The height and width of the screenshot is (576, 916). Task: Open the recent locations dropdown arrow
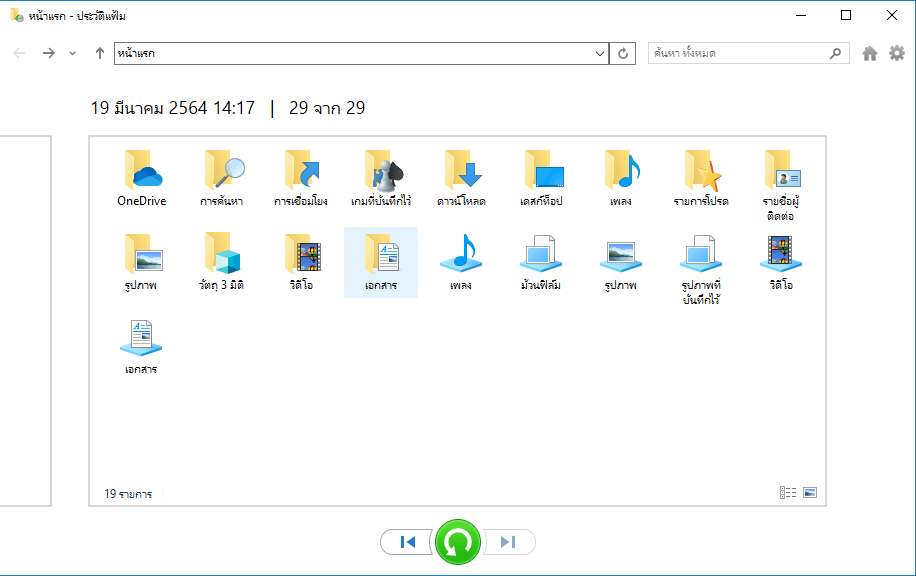pos(72,53)
